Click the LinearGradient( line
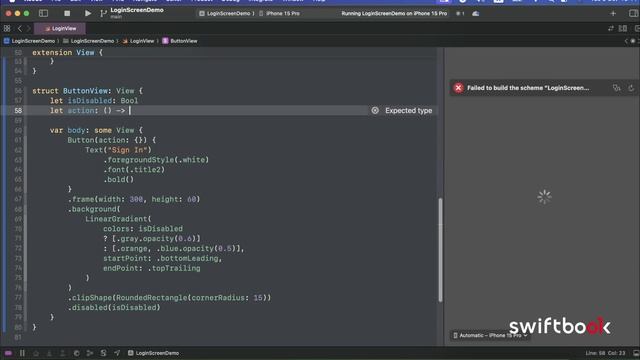The width and height of the screenshot is (640, 360). [x=118, y=219]
